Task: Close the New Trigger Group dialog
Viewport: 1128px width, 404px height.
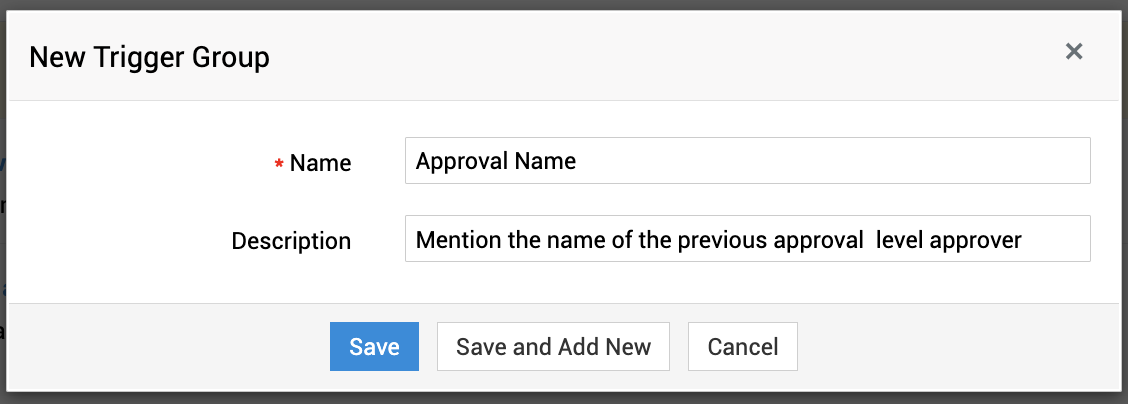Action: click(x=1074, y=52)
